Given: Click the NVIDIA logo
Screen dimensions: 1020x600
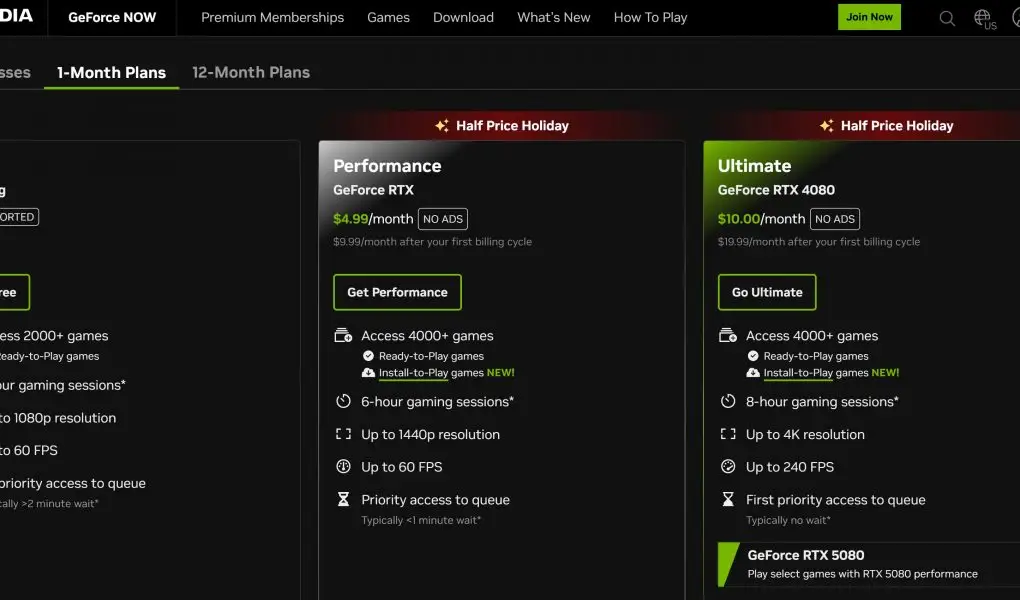Looking at the screenshot, I should (14, 16).
